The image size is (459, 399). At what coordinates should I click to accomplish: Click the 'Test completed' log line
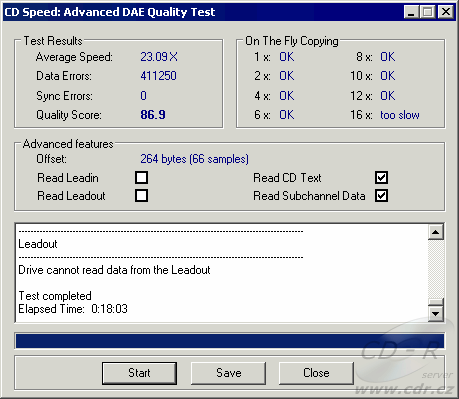(55, 296)
